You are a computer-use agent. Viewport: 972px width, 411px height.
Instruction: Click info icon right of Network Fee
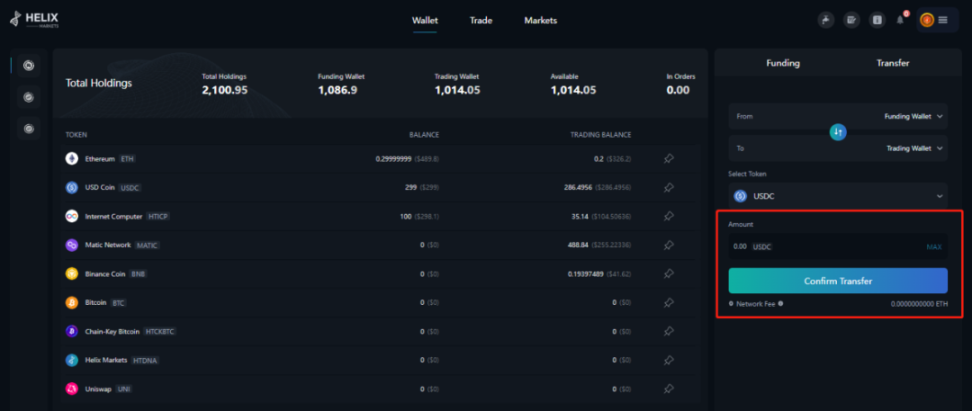click(x=780, y=304)
